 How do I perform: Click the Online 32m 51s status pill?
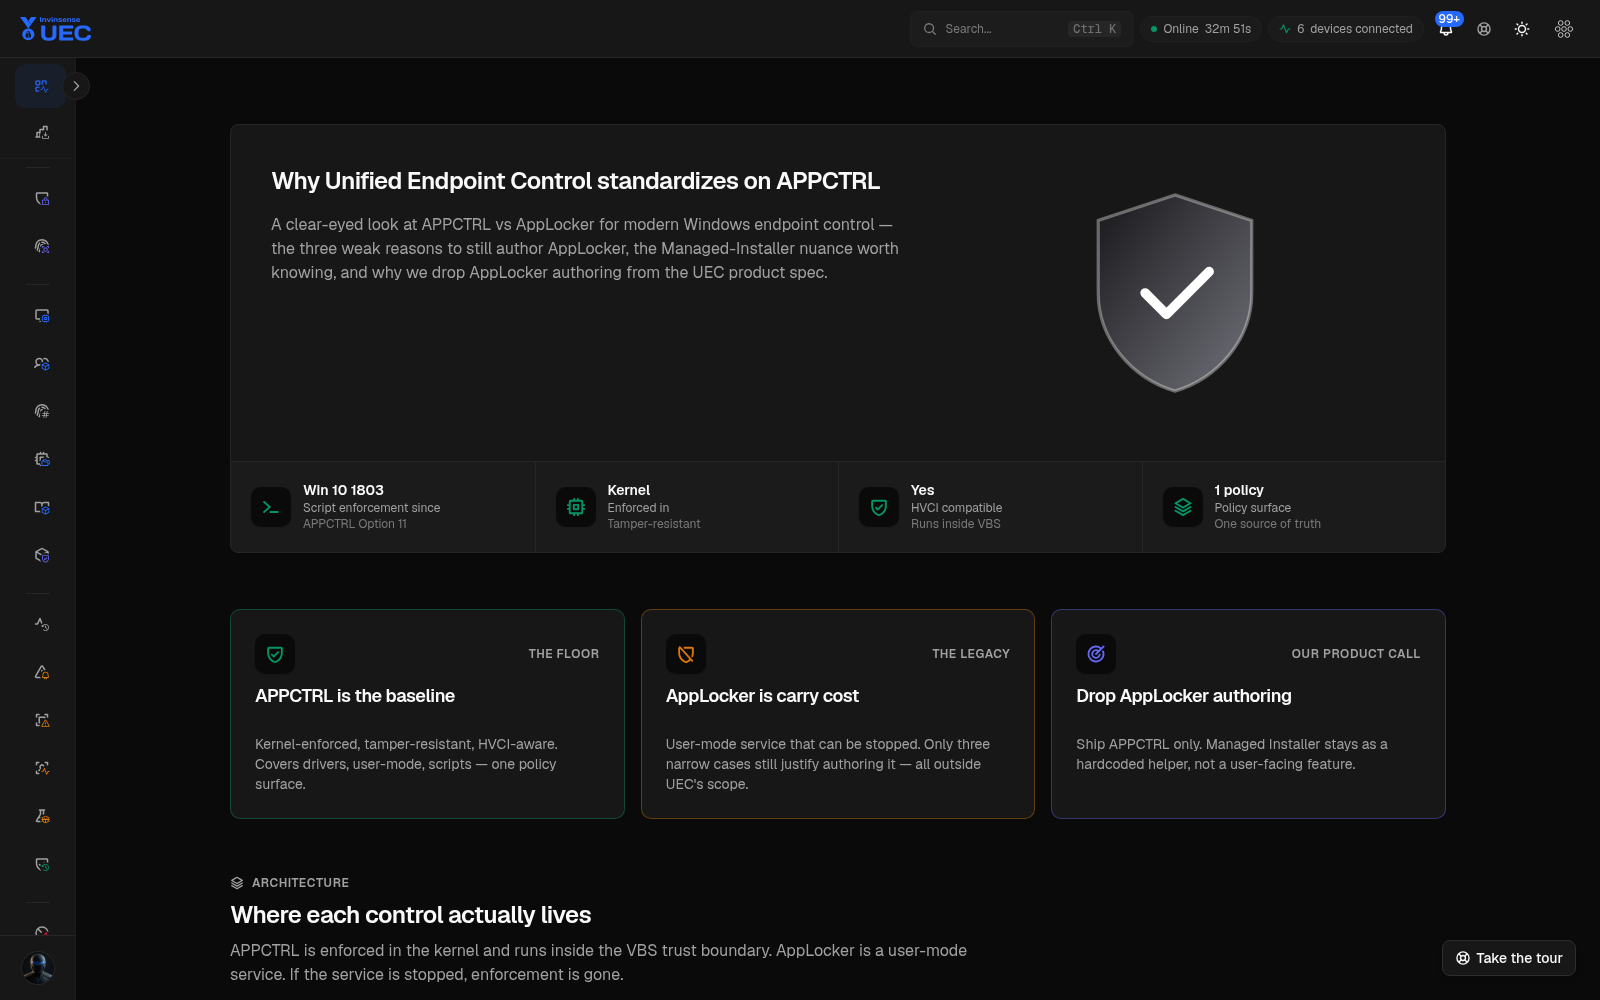pyautogui.click(x=1200, y=29)
